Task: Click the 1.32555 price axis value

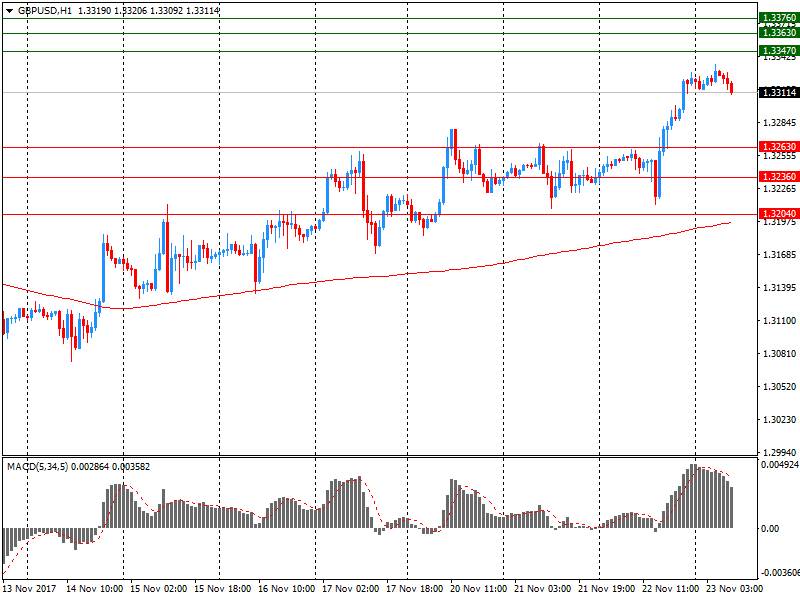Action: click(x=779, y=156)
